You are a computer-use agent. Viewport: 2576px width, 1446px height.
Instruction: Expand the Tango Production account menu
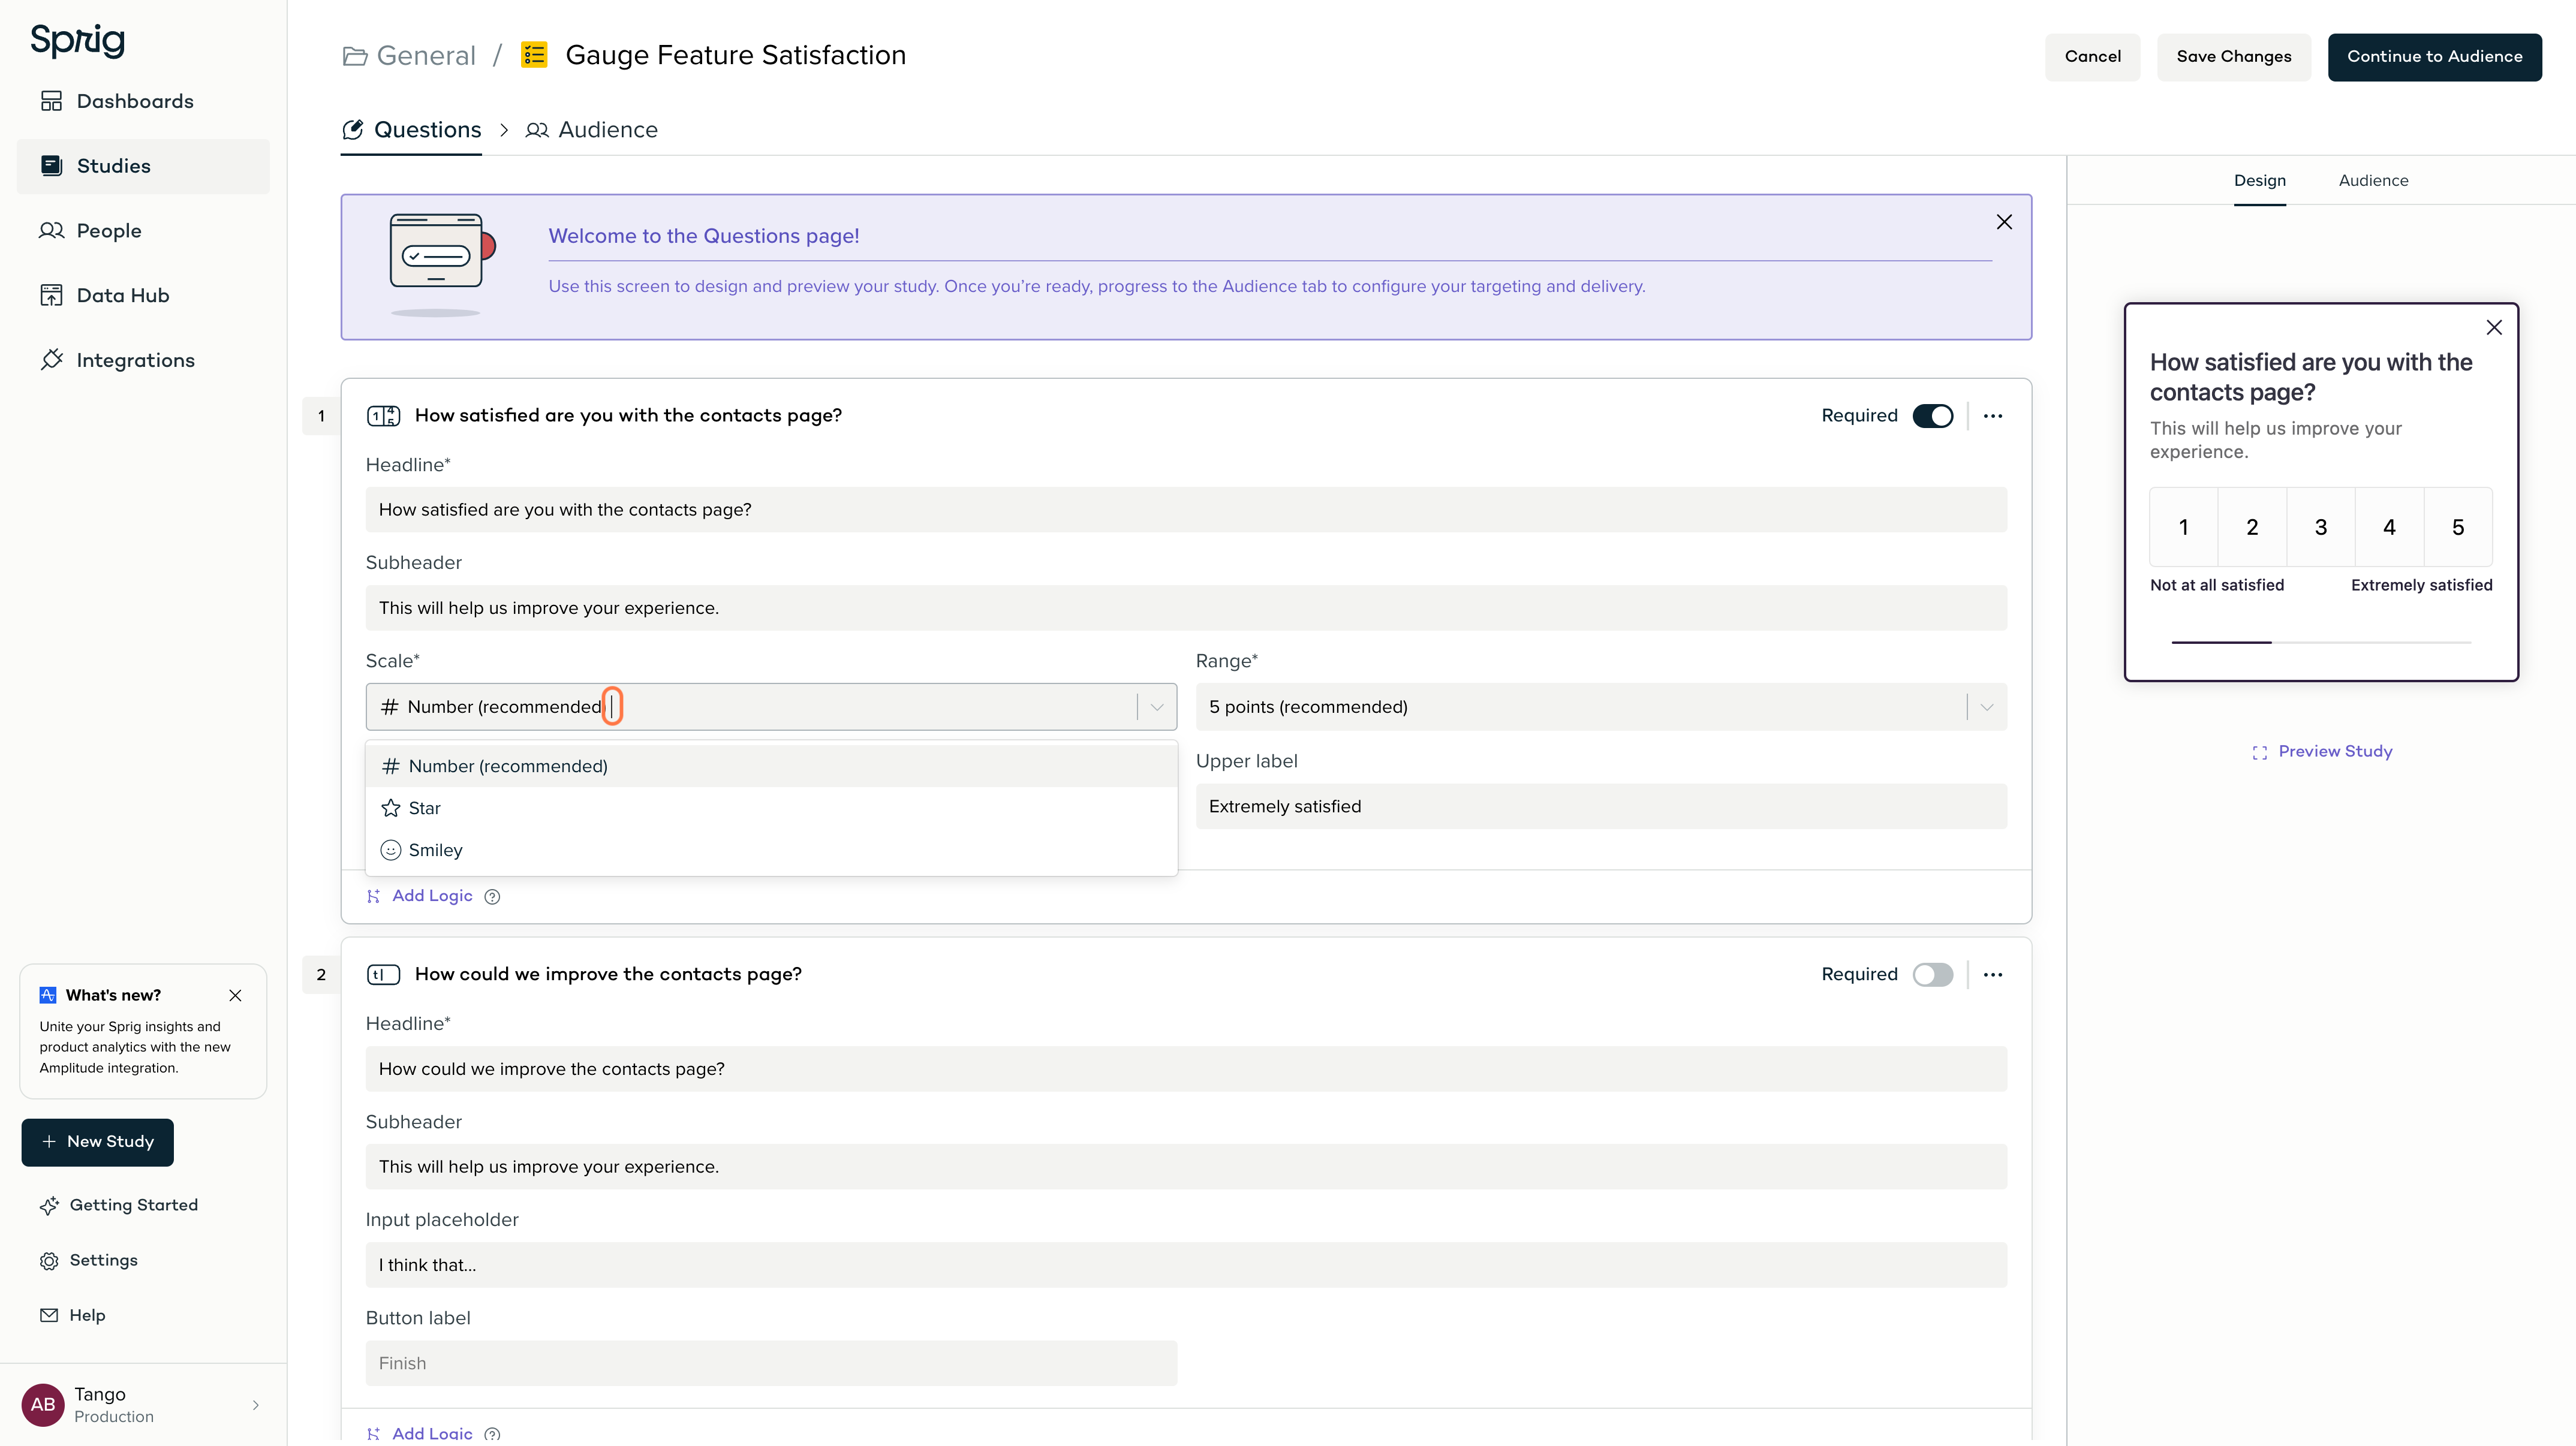click(x=143, y=1404)
